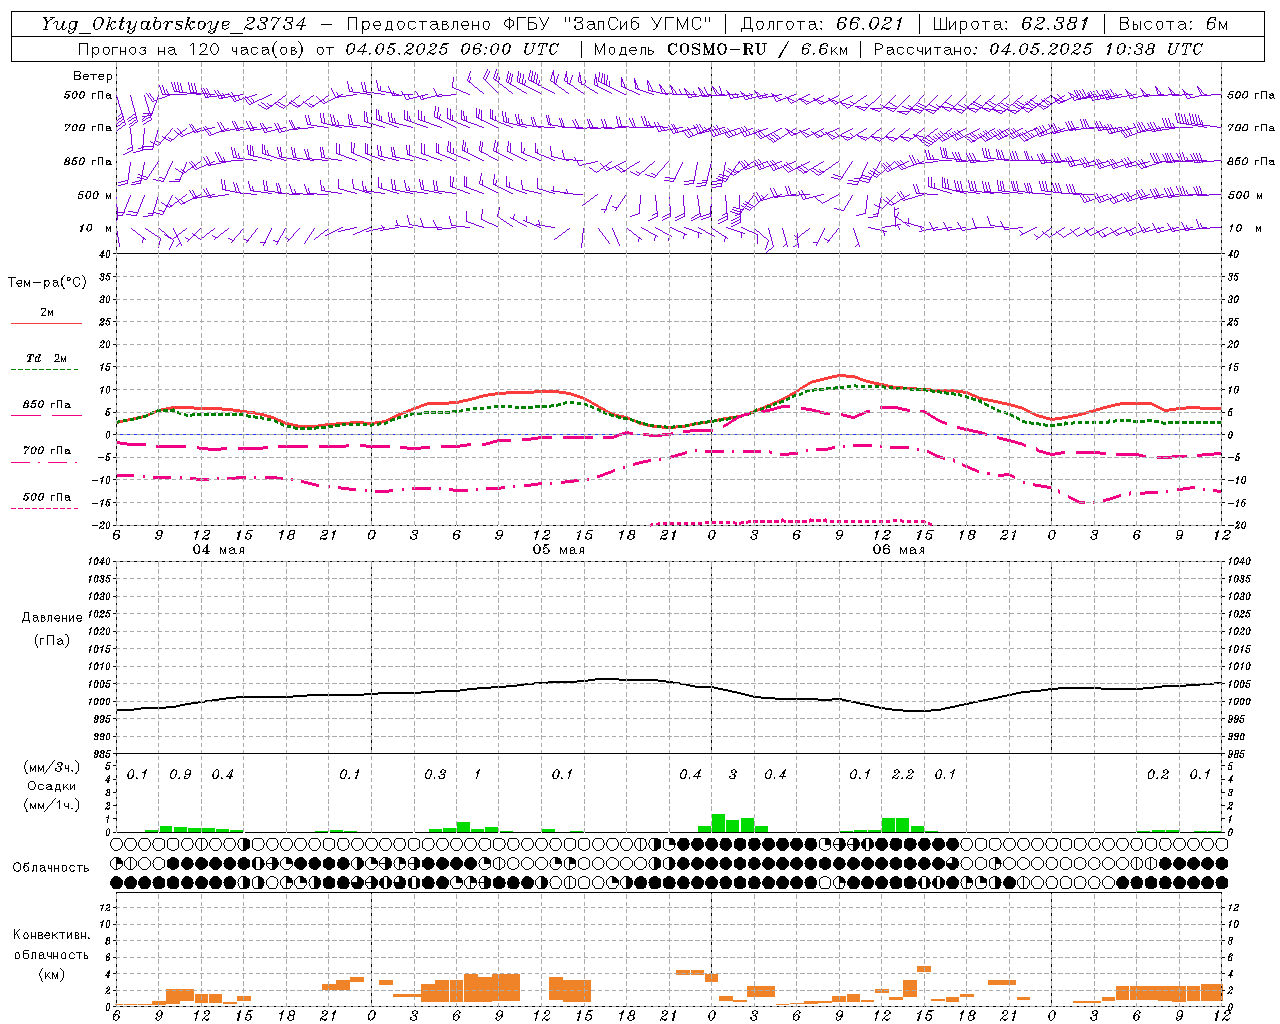Screen dimensions: 1280x1024
Task: Click the station title Yug_Oktyabrskoye_23734
Action: [174, 24]
